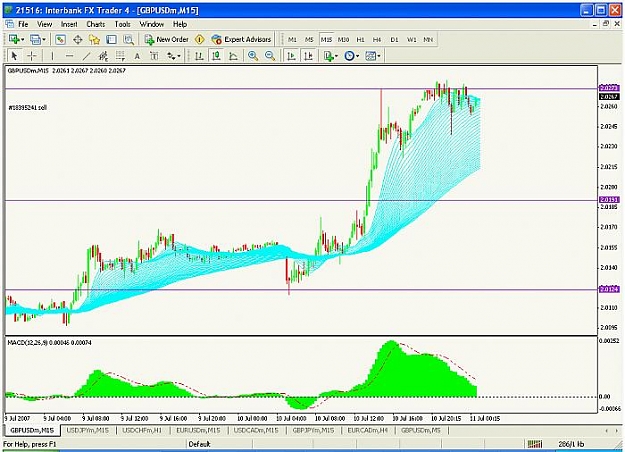This screenshot has height=452, width=625.
Task: Zoom out on the chart
Action: tap(270, 56)
